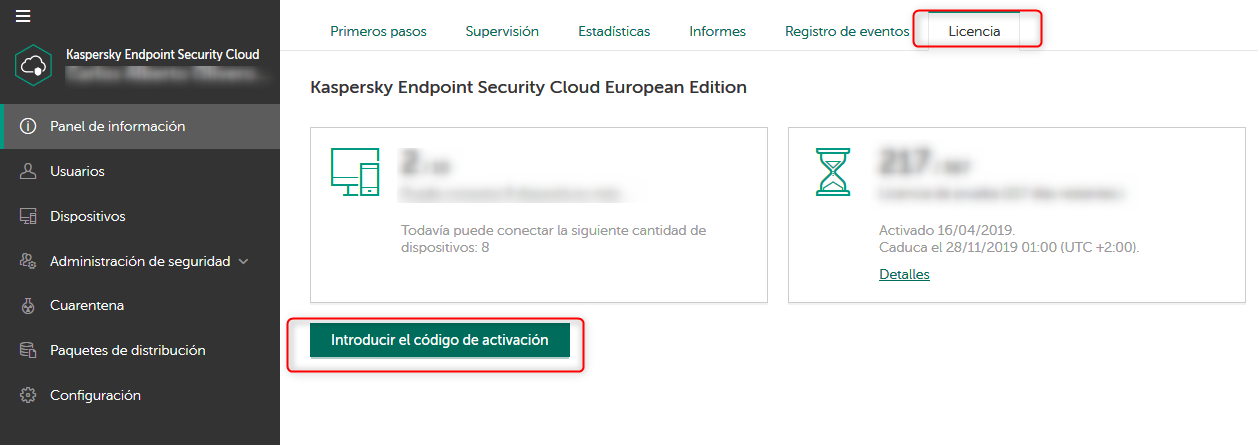This screenshot has width=1258, height=445.
Task: Click the hamburger menu icon
Action: tap(24, 16)
